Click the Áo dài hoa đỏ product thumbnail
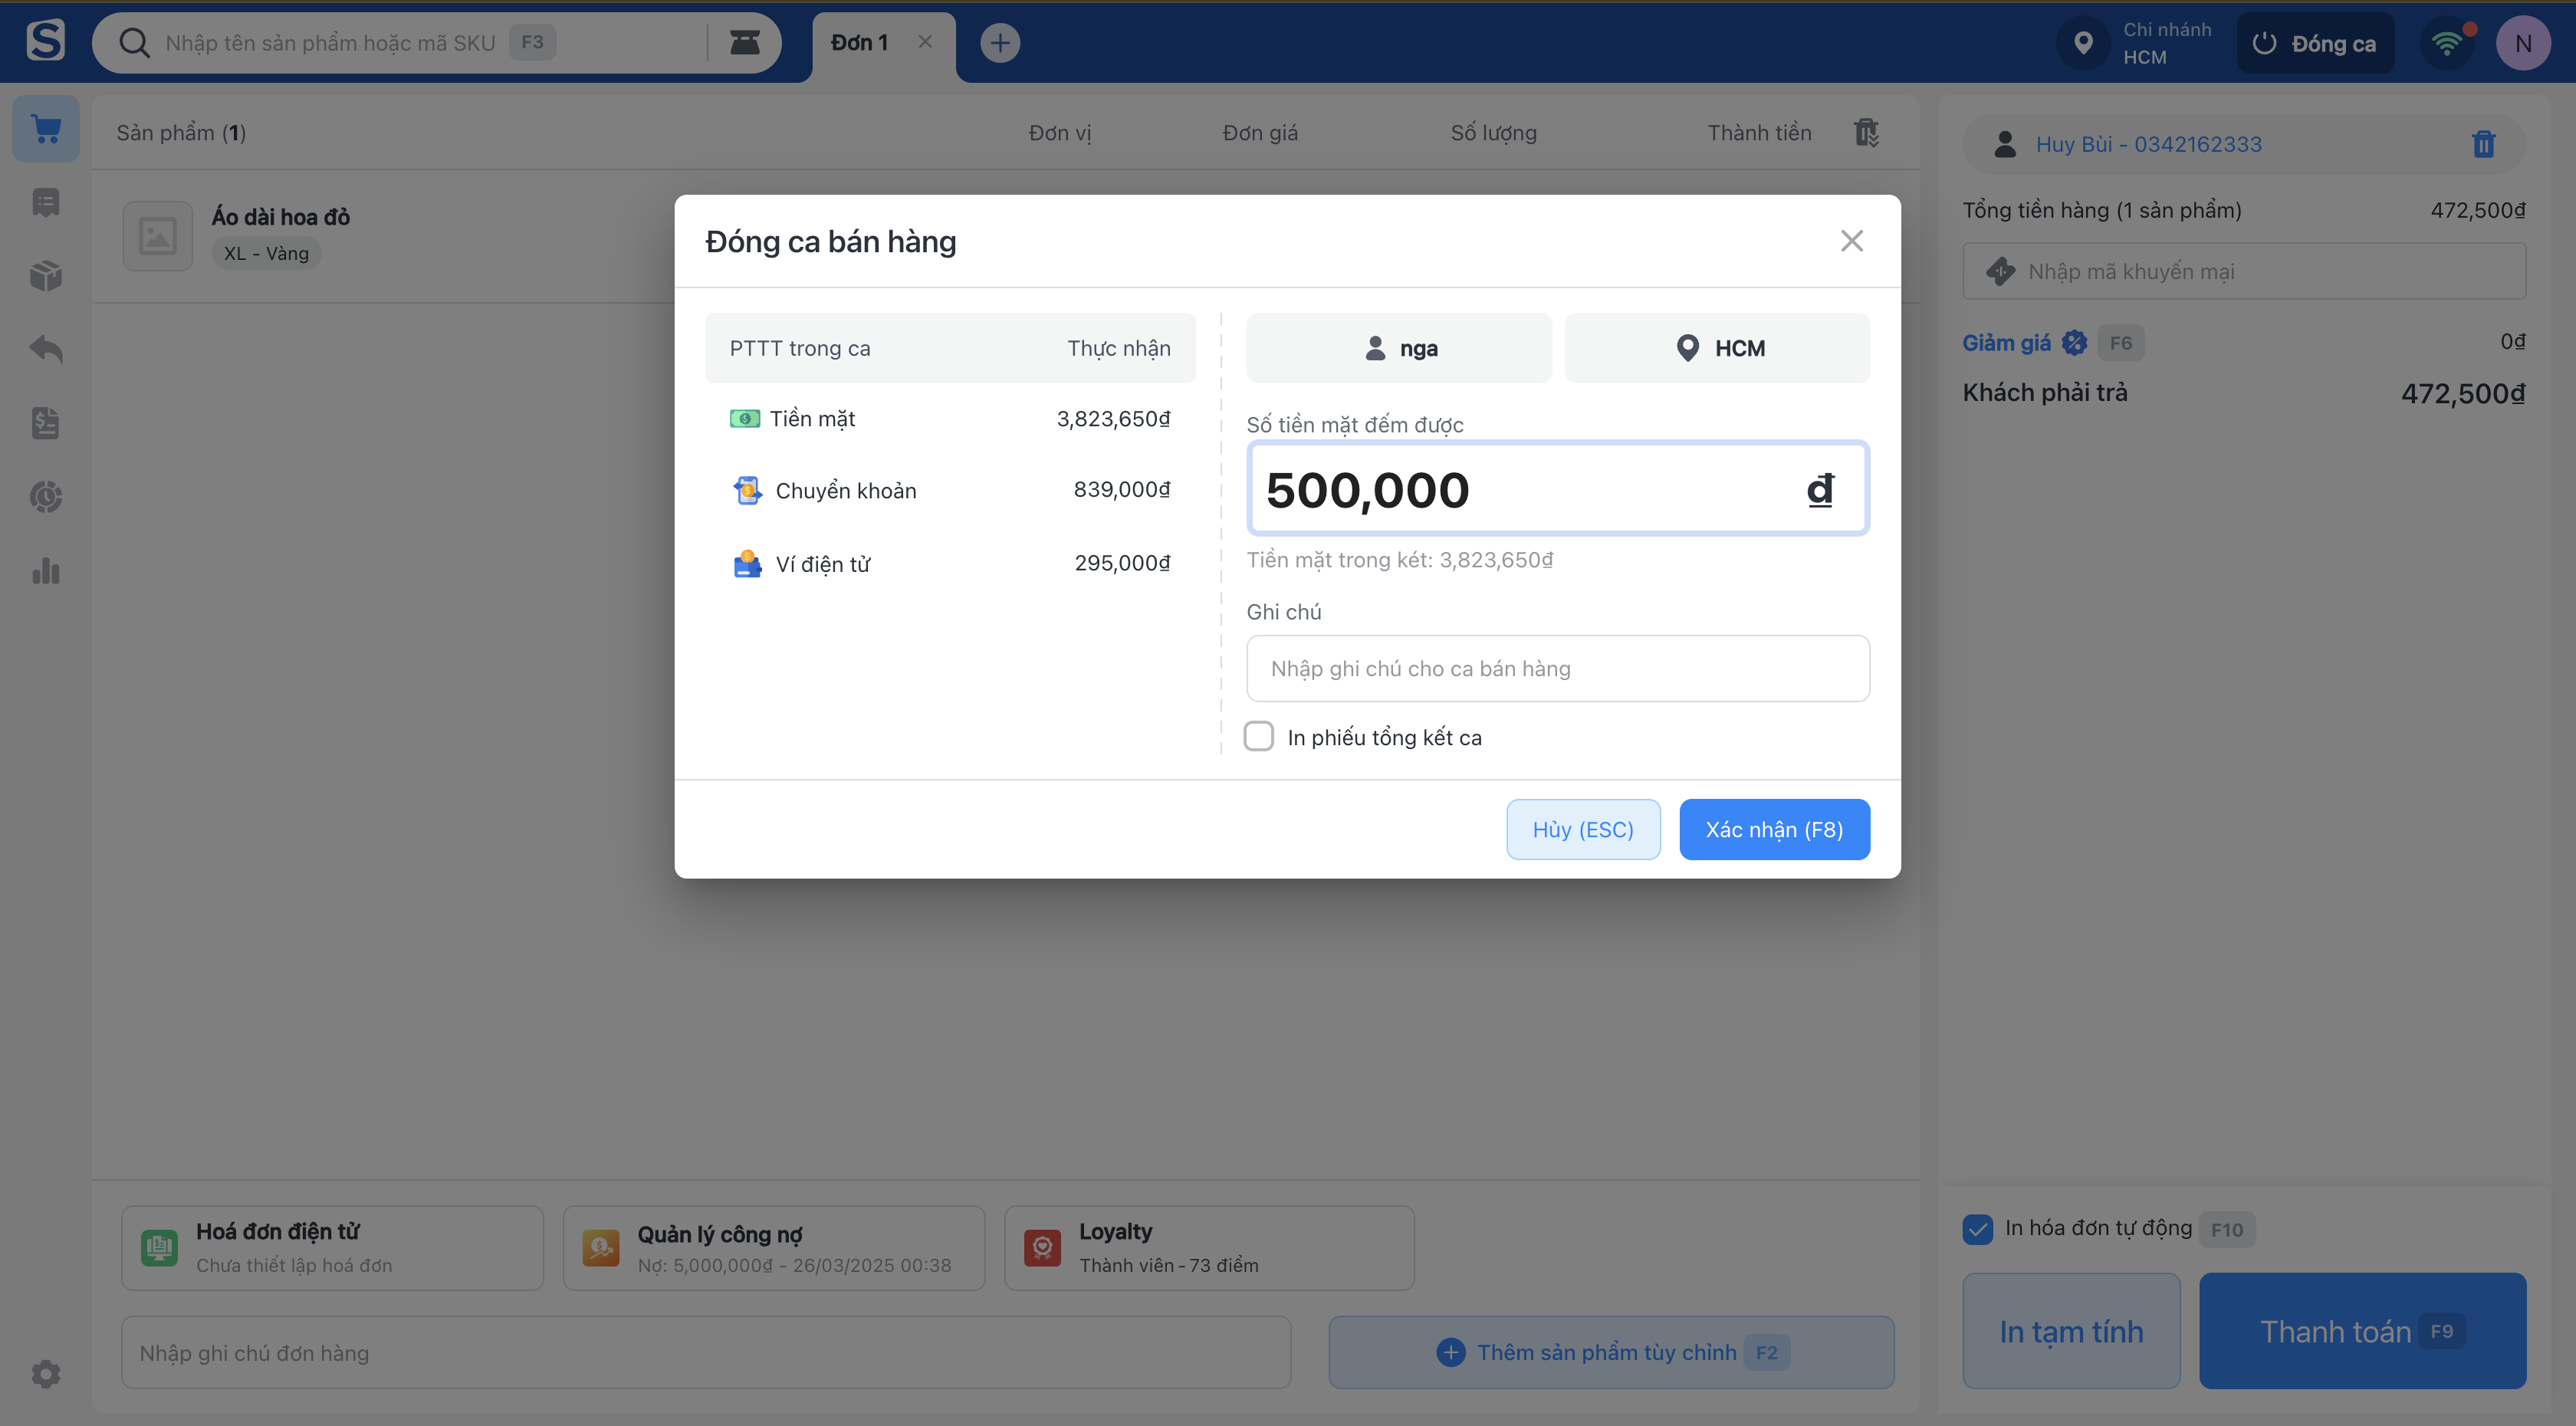Viewport: 2576px width, 1426px height. point(157,236)
